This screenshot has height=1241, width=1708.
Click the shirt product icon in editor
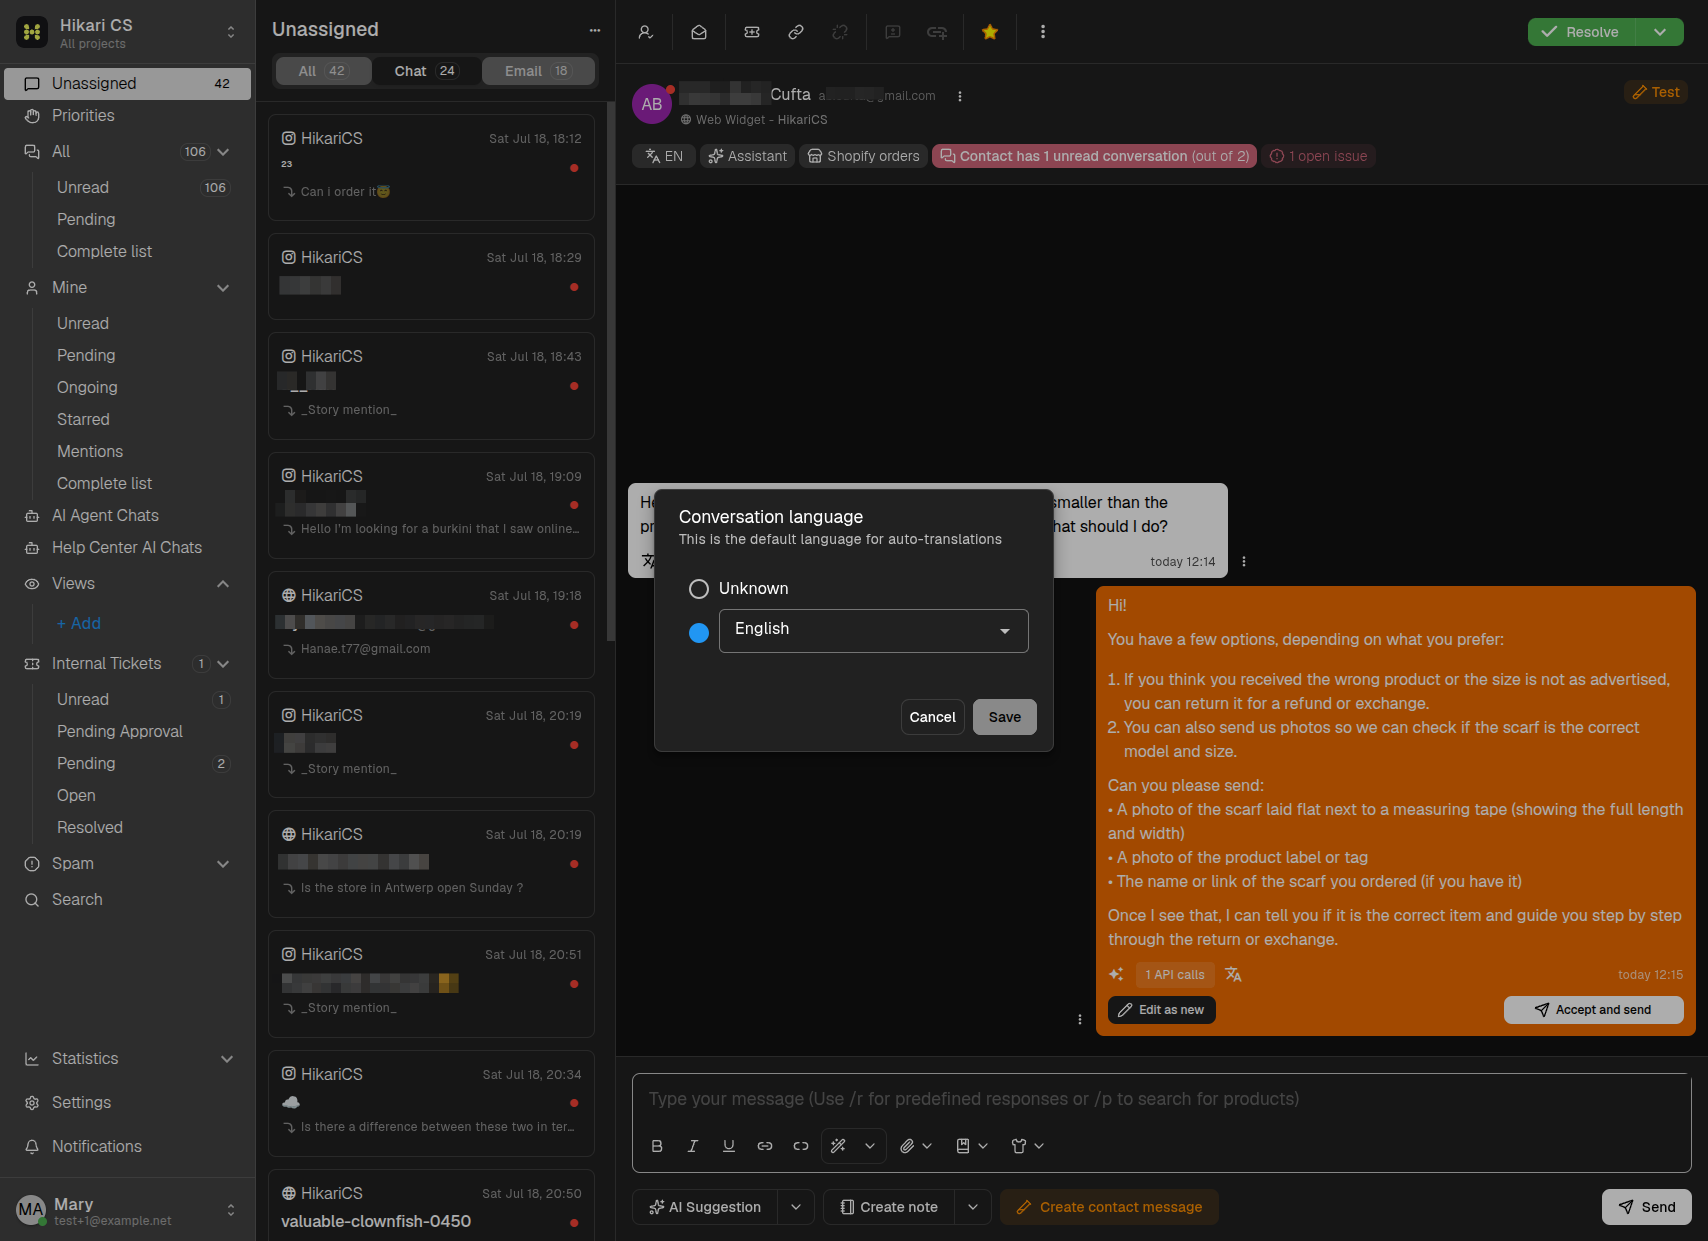(x=1019, y=1146)
